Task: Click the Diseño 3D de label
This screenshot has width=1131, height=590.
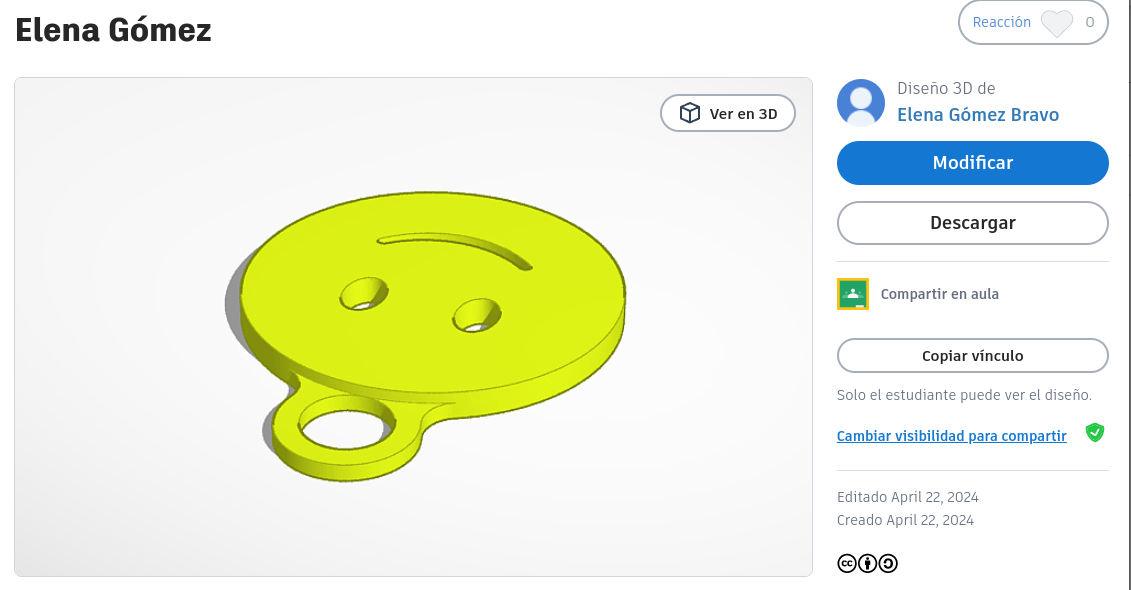Action: click(x=945, y=89)
